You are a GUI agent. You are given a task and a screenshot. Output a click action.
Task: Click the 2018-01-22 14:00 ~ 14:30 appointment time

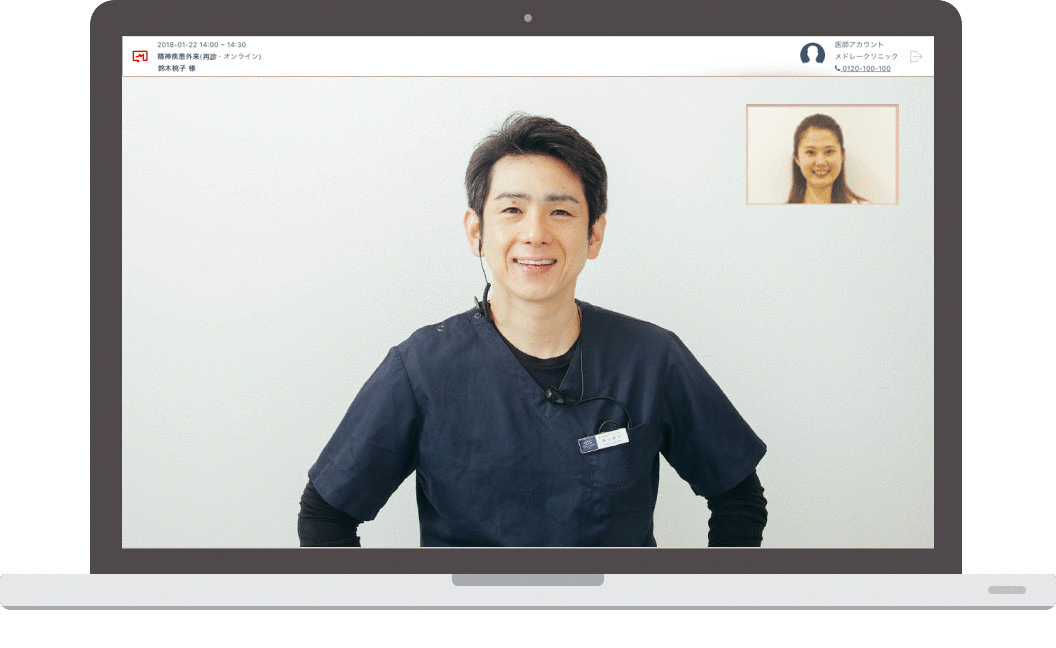pos(201,45)
